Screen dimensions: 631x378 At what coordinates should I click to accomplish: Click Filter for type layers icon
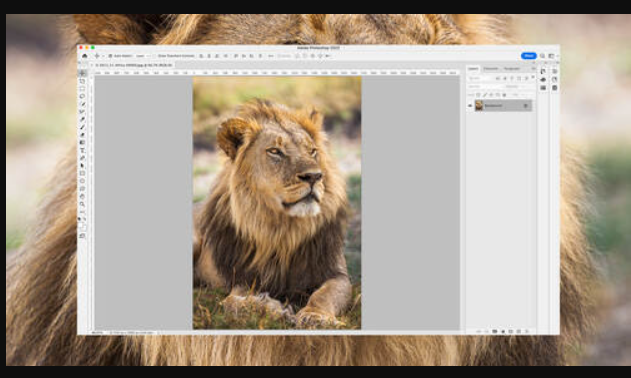pos(512,78)
